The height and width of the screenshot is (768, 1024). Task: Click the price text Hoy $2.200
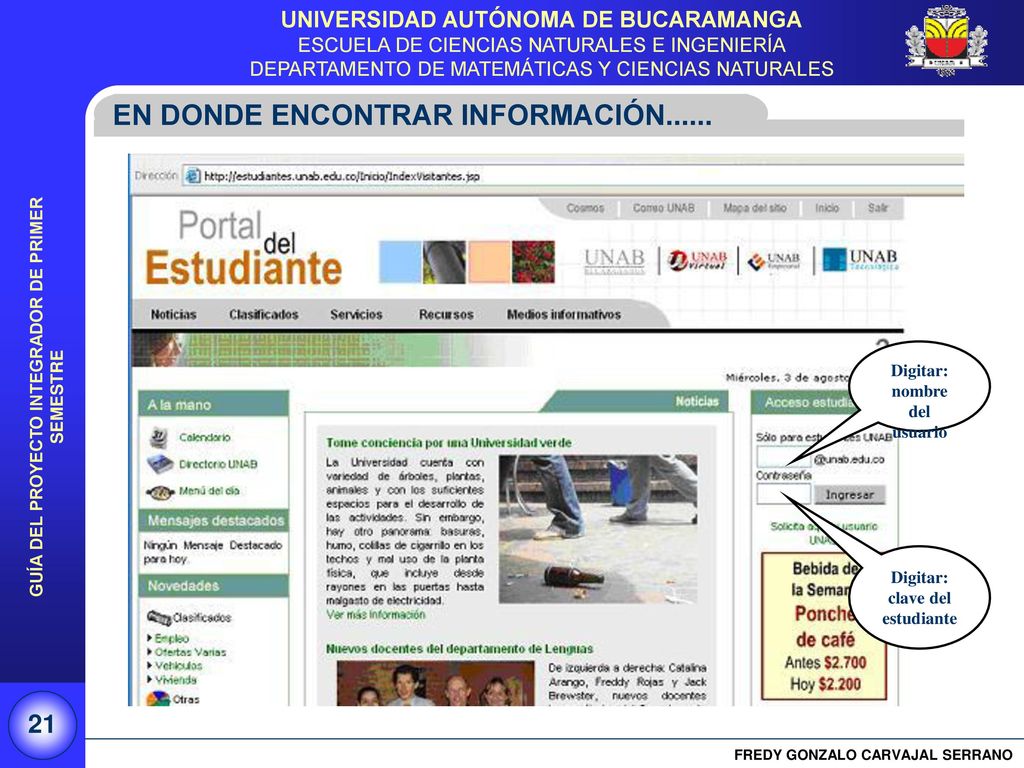pos(825,684)
